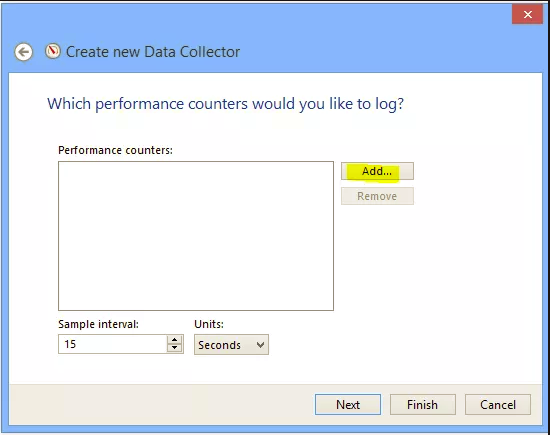Expand Units list via its chevron arrow
The height and width of the screenshot is (435, 550).
[260, 345]
